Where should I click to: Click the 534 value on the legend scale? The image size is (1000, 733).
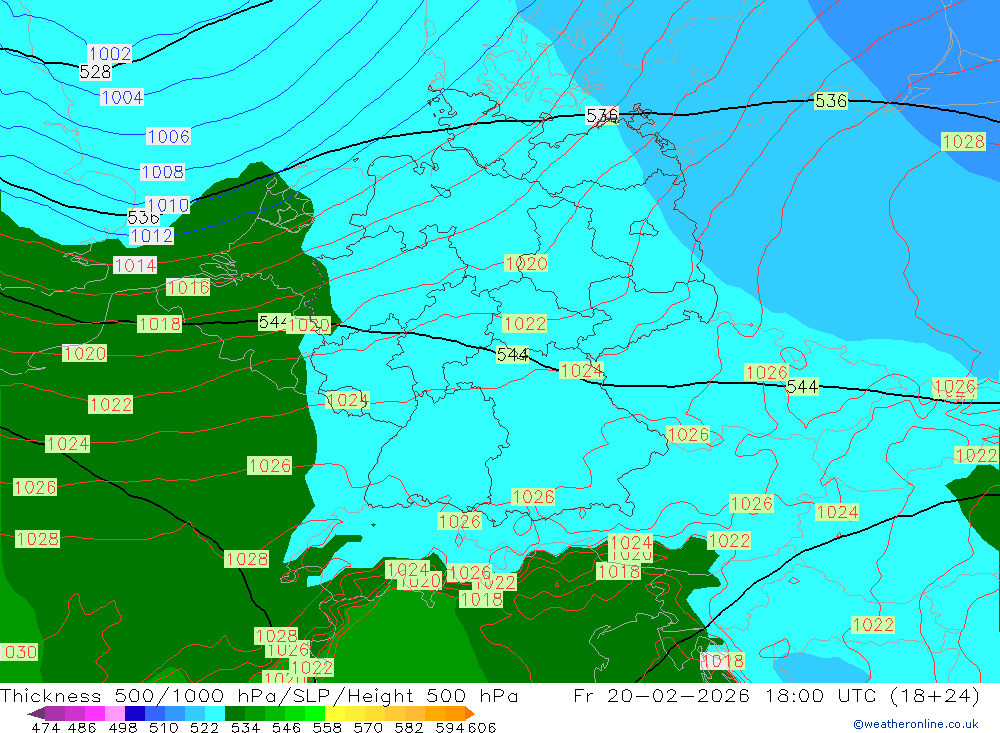point(246,727)
